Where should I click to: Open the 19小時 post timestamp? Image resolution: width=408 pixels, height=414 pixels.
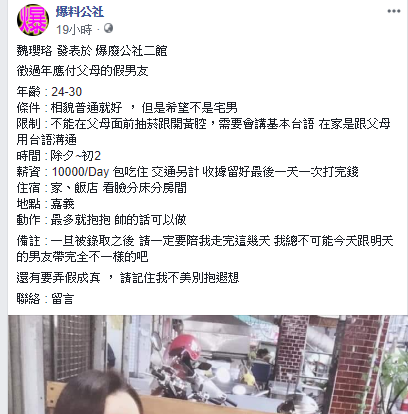(74, 30)
